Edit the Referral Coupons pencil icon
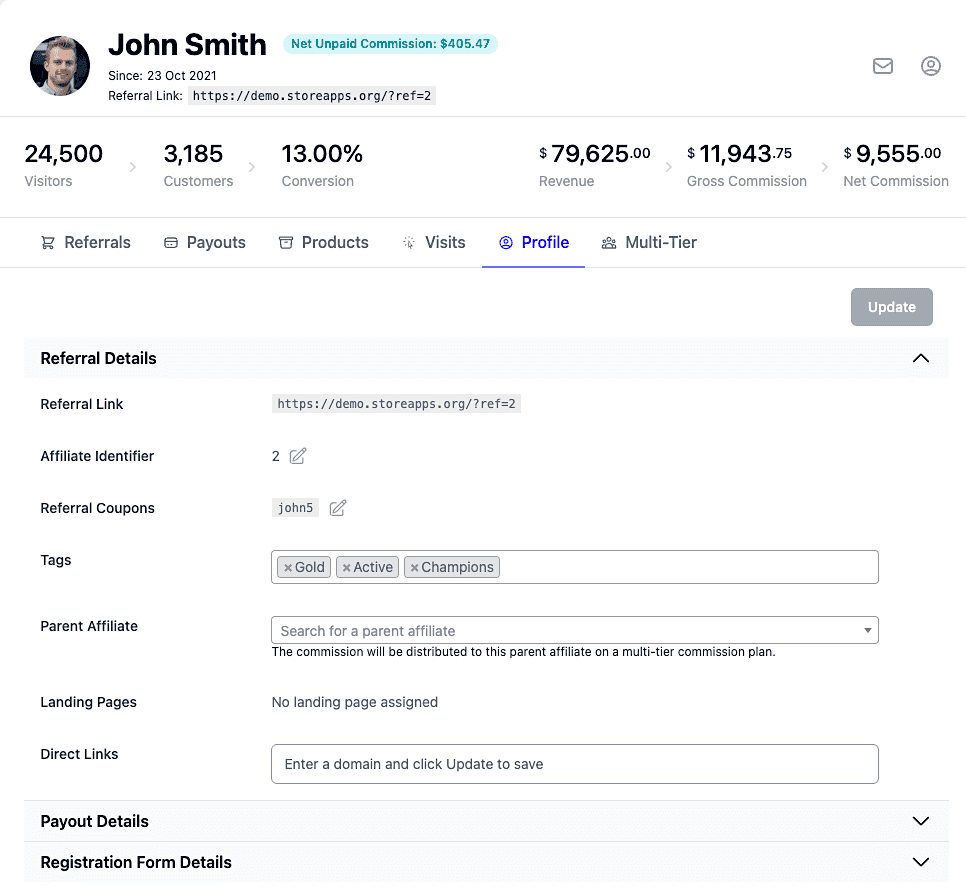The width and height of the screenshot is (966, 893). click(x=338, y=507)
